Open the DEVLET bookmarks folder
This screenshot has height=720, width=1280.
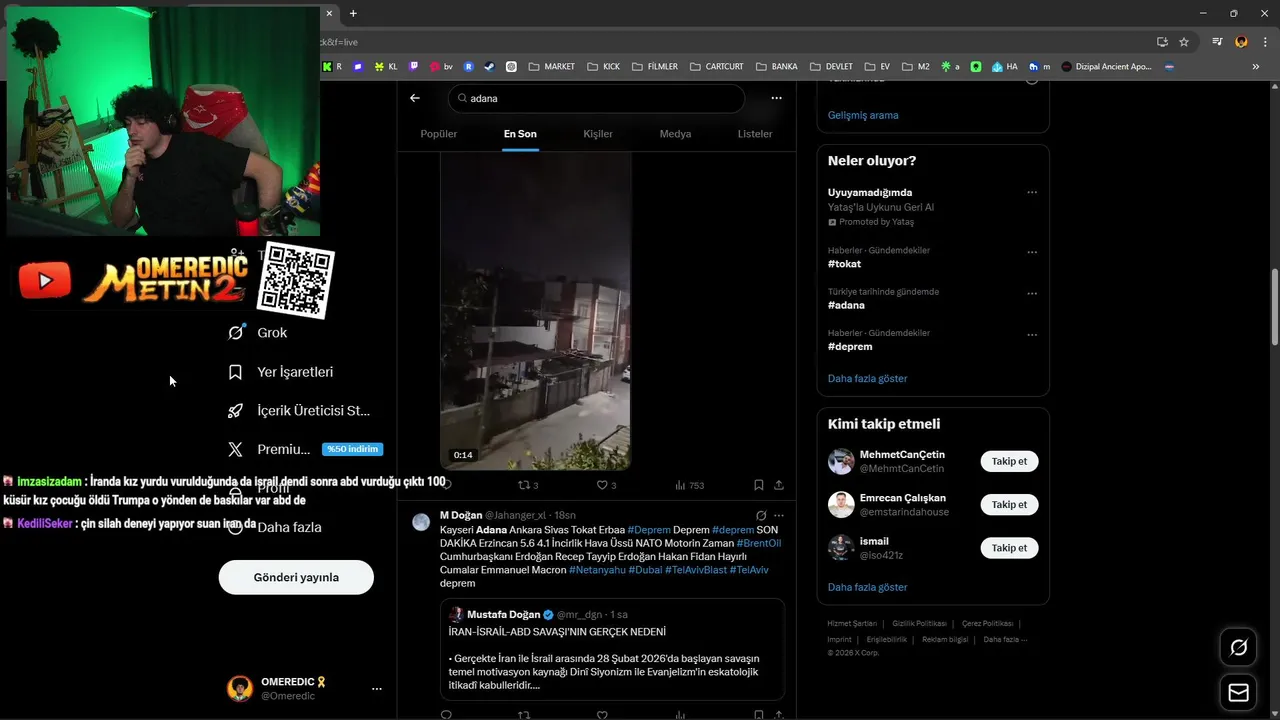click(x=831, y=67)
